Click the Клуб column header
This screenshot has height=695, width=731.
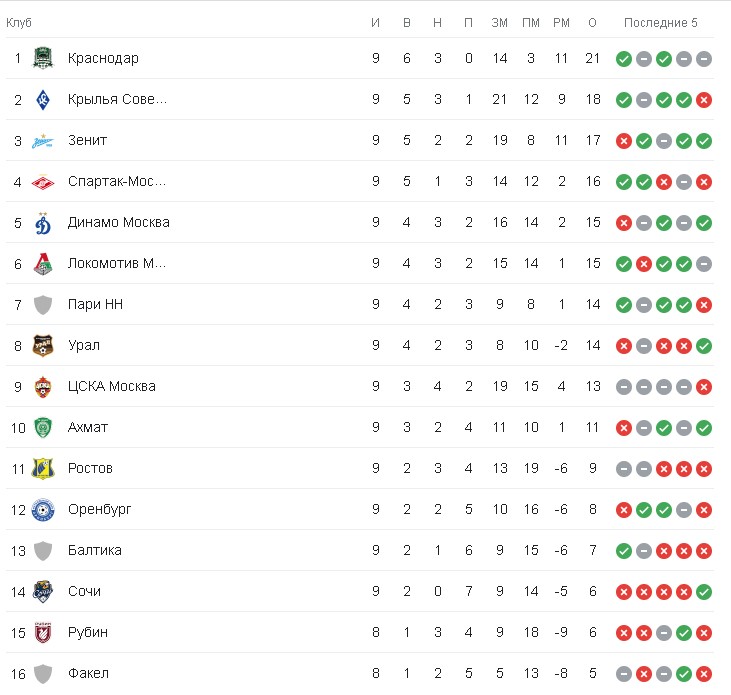19,23
